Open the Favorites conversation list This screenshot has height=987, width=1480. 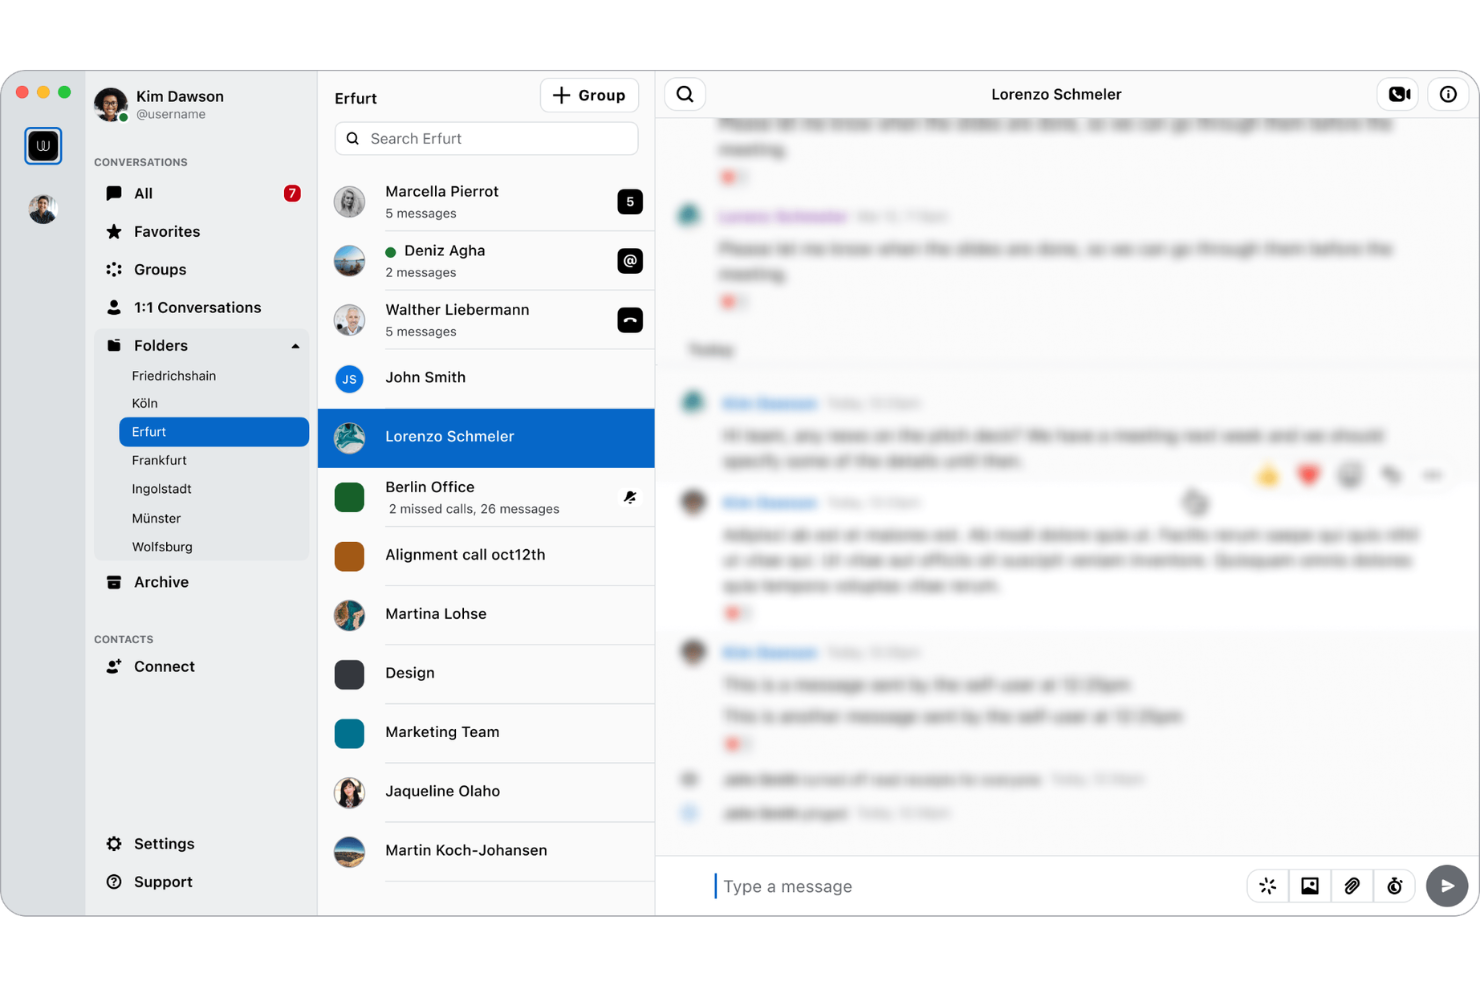166,231
